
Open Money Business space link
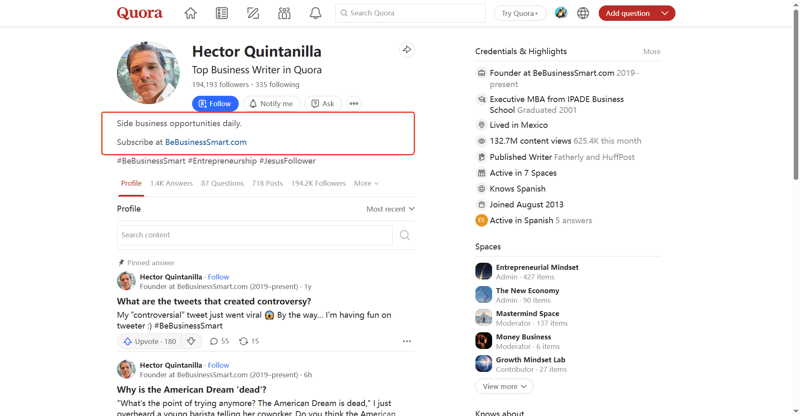pyautogui.click(x=523, y=337)
